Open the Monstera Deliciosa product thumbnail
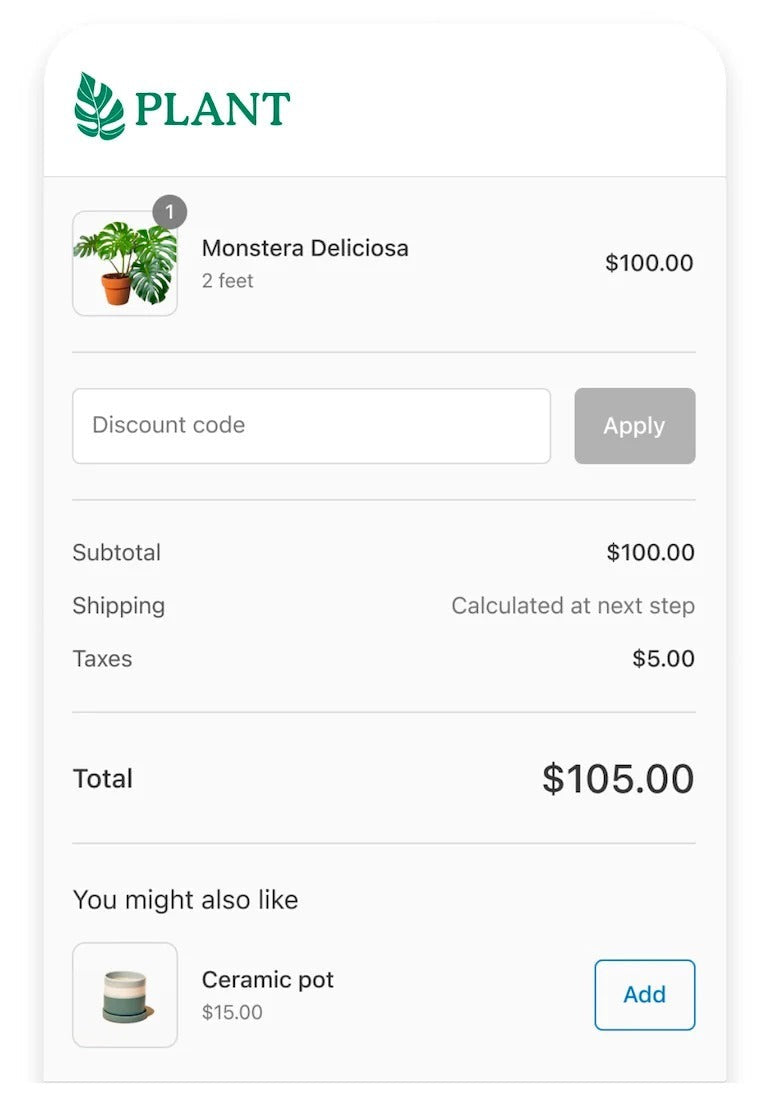This screenshot has height=1103, width=770. (x=125, y=264)
